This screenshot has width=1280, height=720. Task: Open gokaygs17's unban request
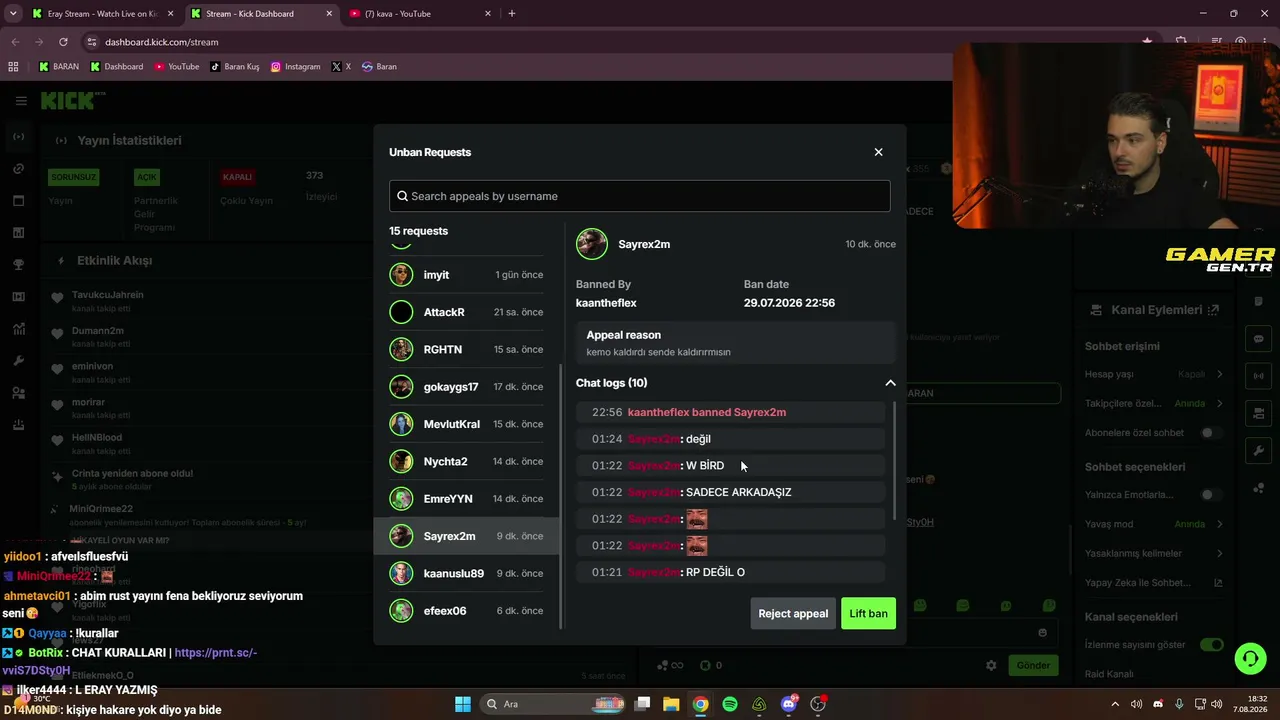[x=467, y=387]
